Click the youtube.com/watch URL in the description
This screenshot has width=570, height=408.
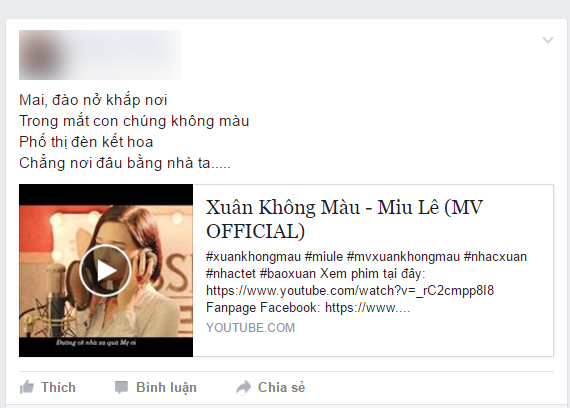point(350,291)
